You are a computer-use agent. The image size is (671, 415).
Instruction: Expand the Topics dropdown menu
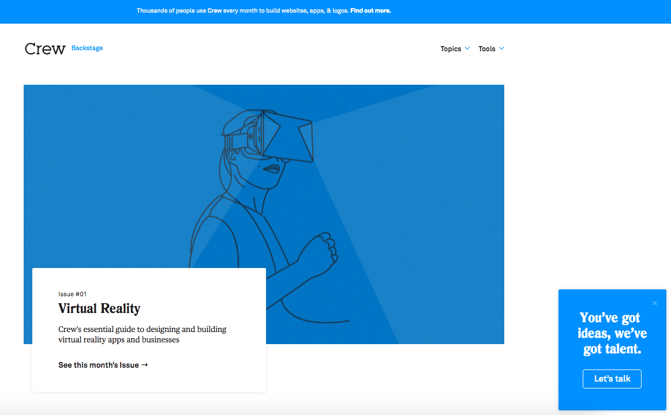(454, 49)
